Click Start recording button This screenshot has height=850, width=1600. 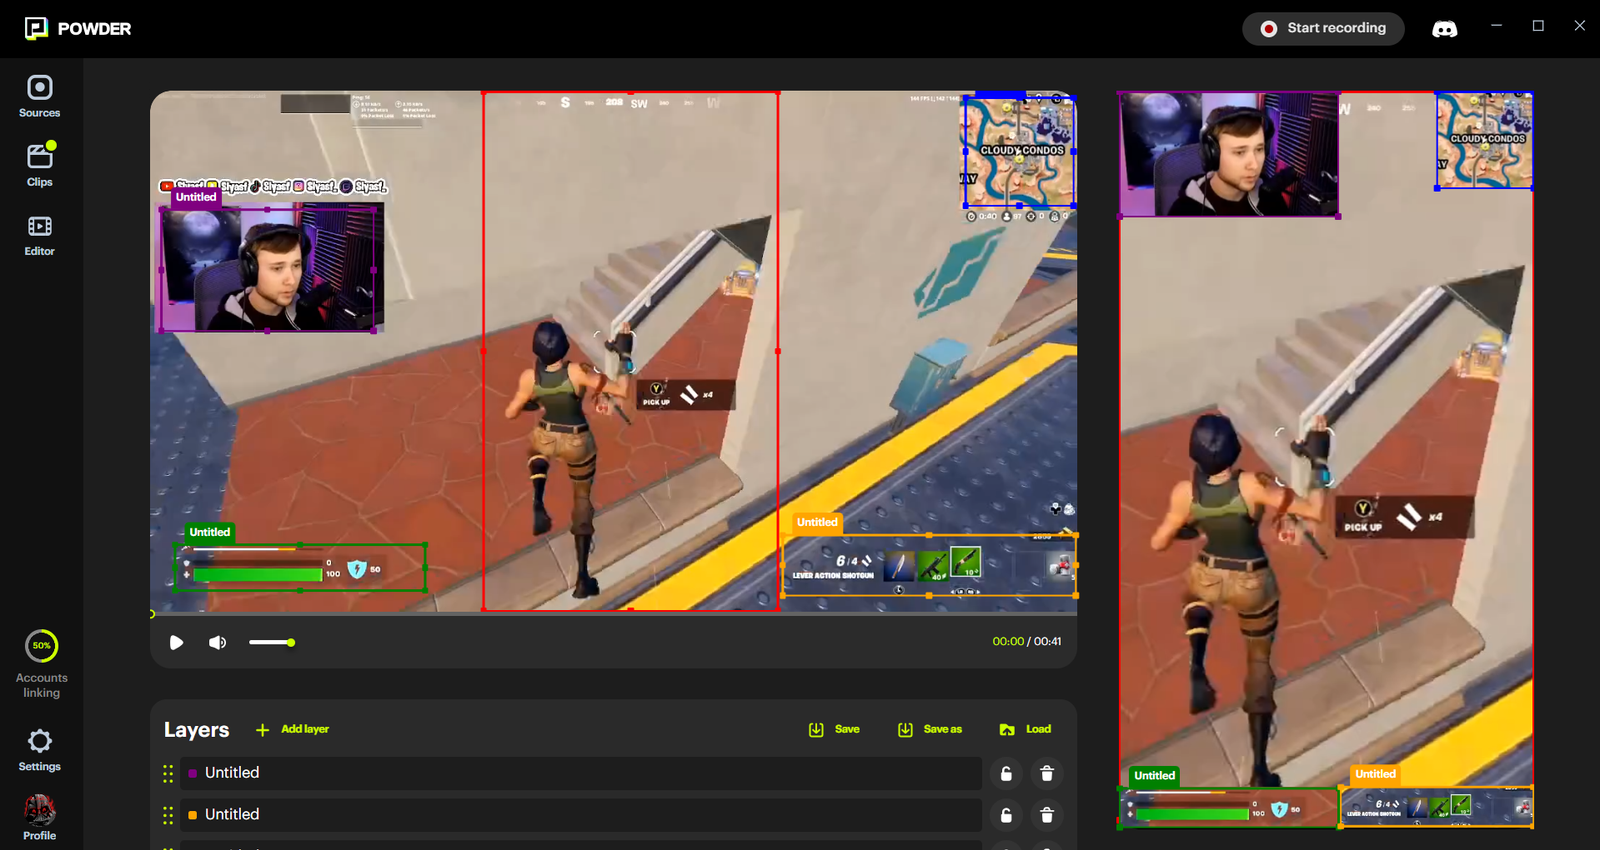tap(1323, 28)
